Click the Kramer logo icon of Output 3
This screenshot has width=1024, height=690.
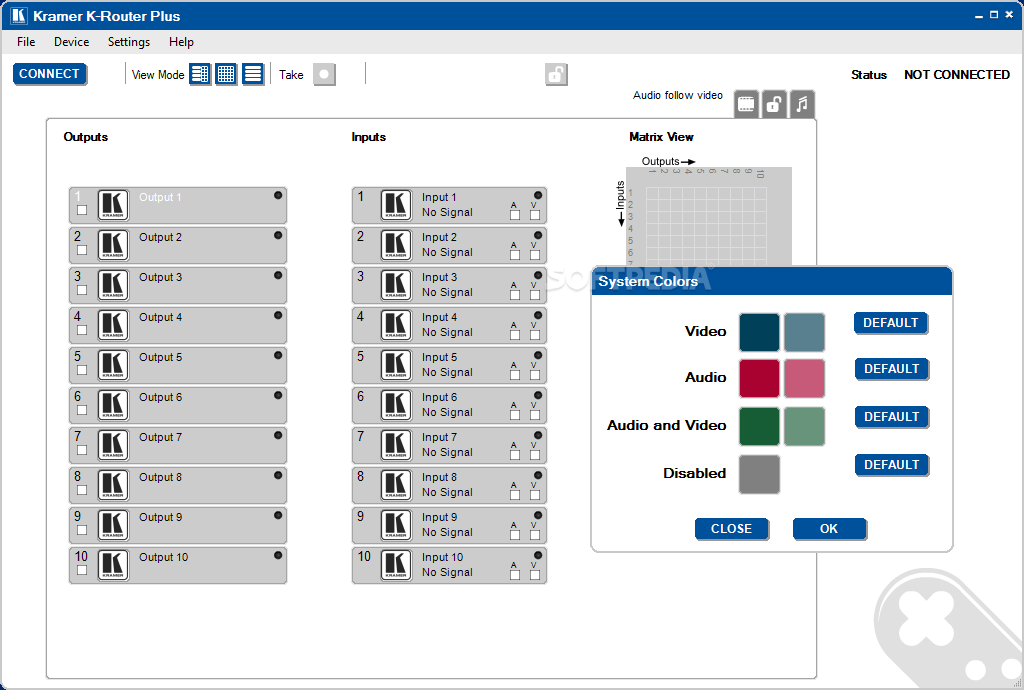click(113, 285)
